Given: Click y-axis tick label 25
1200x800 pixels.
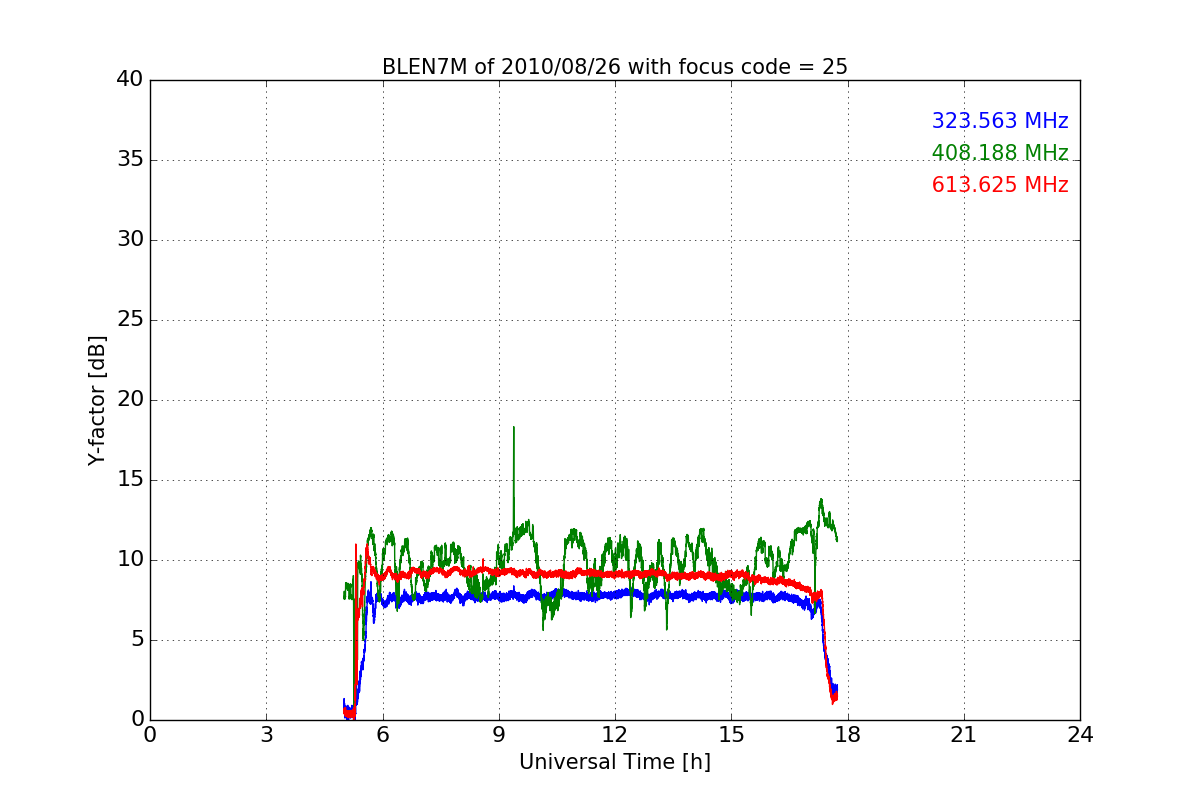Looking at the screenshot, I should point(130,320).
